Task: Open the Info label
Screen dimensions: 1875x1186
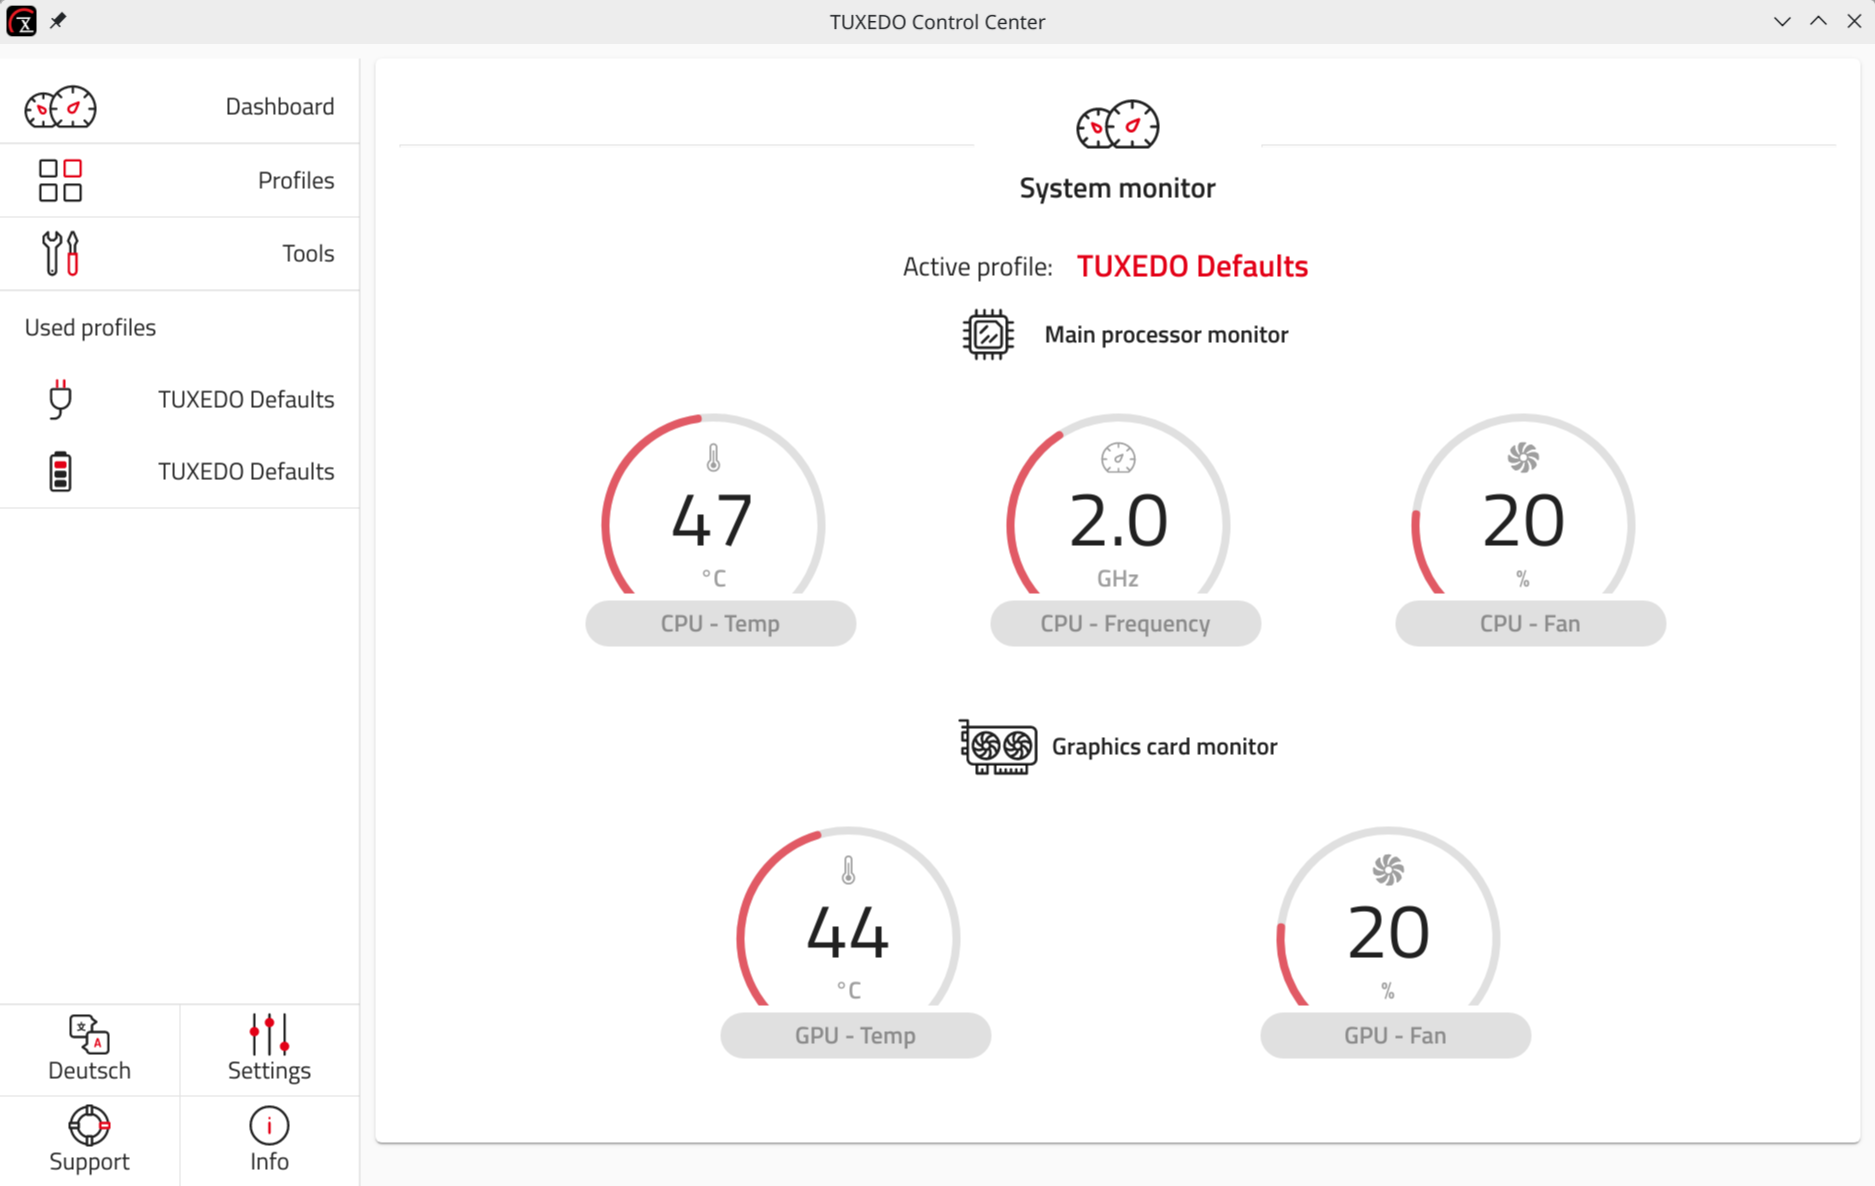Action: pyautogui.click(x=269, y=1161)
